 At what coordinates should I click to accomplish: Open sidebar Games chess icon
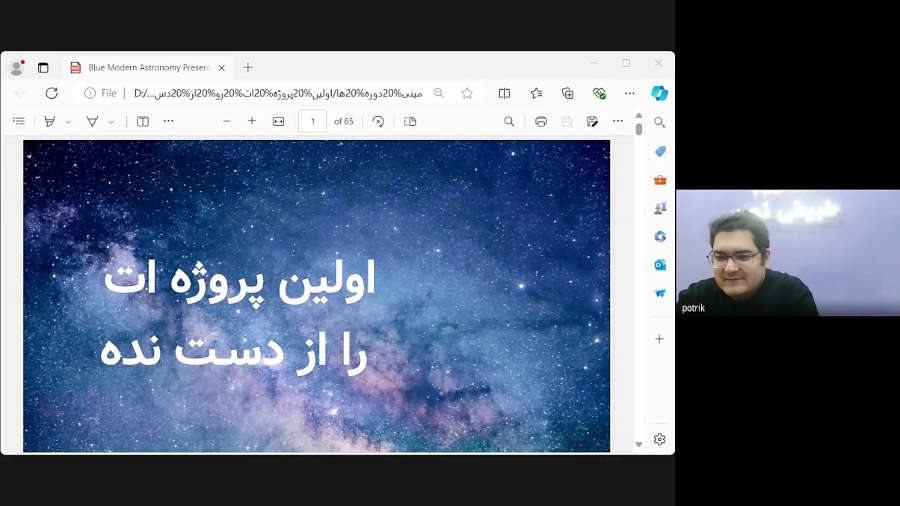[660, 208]
